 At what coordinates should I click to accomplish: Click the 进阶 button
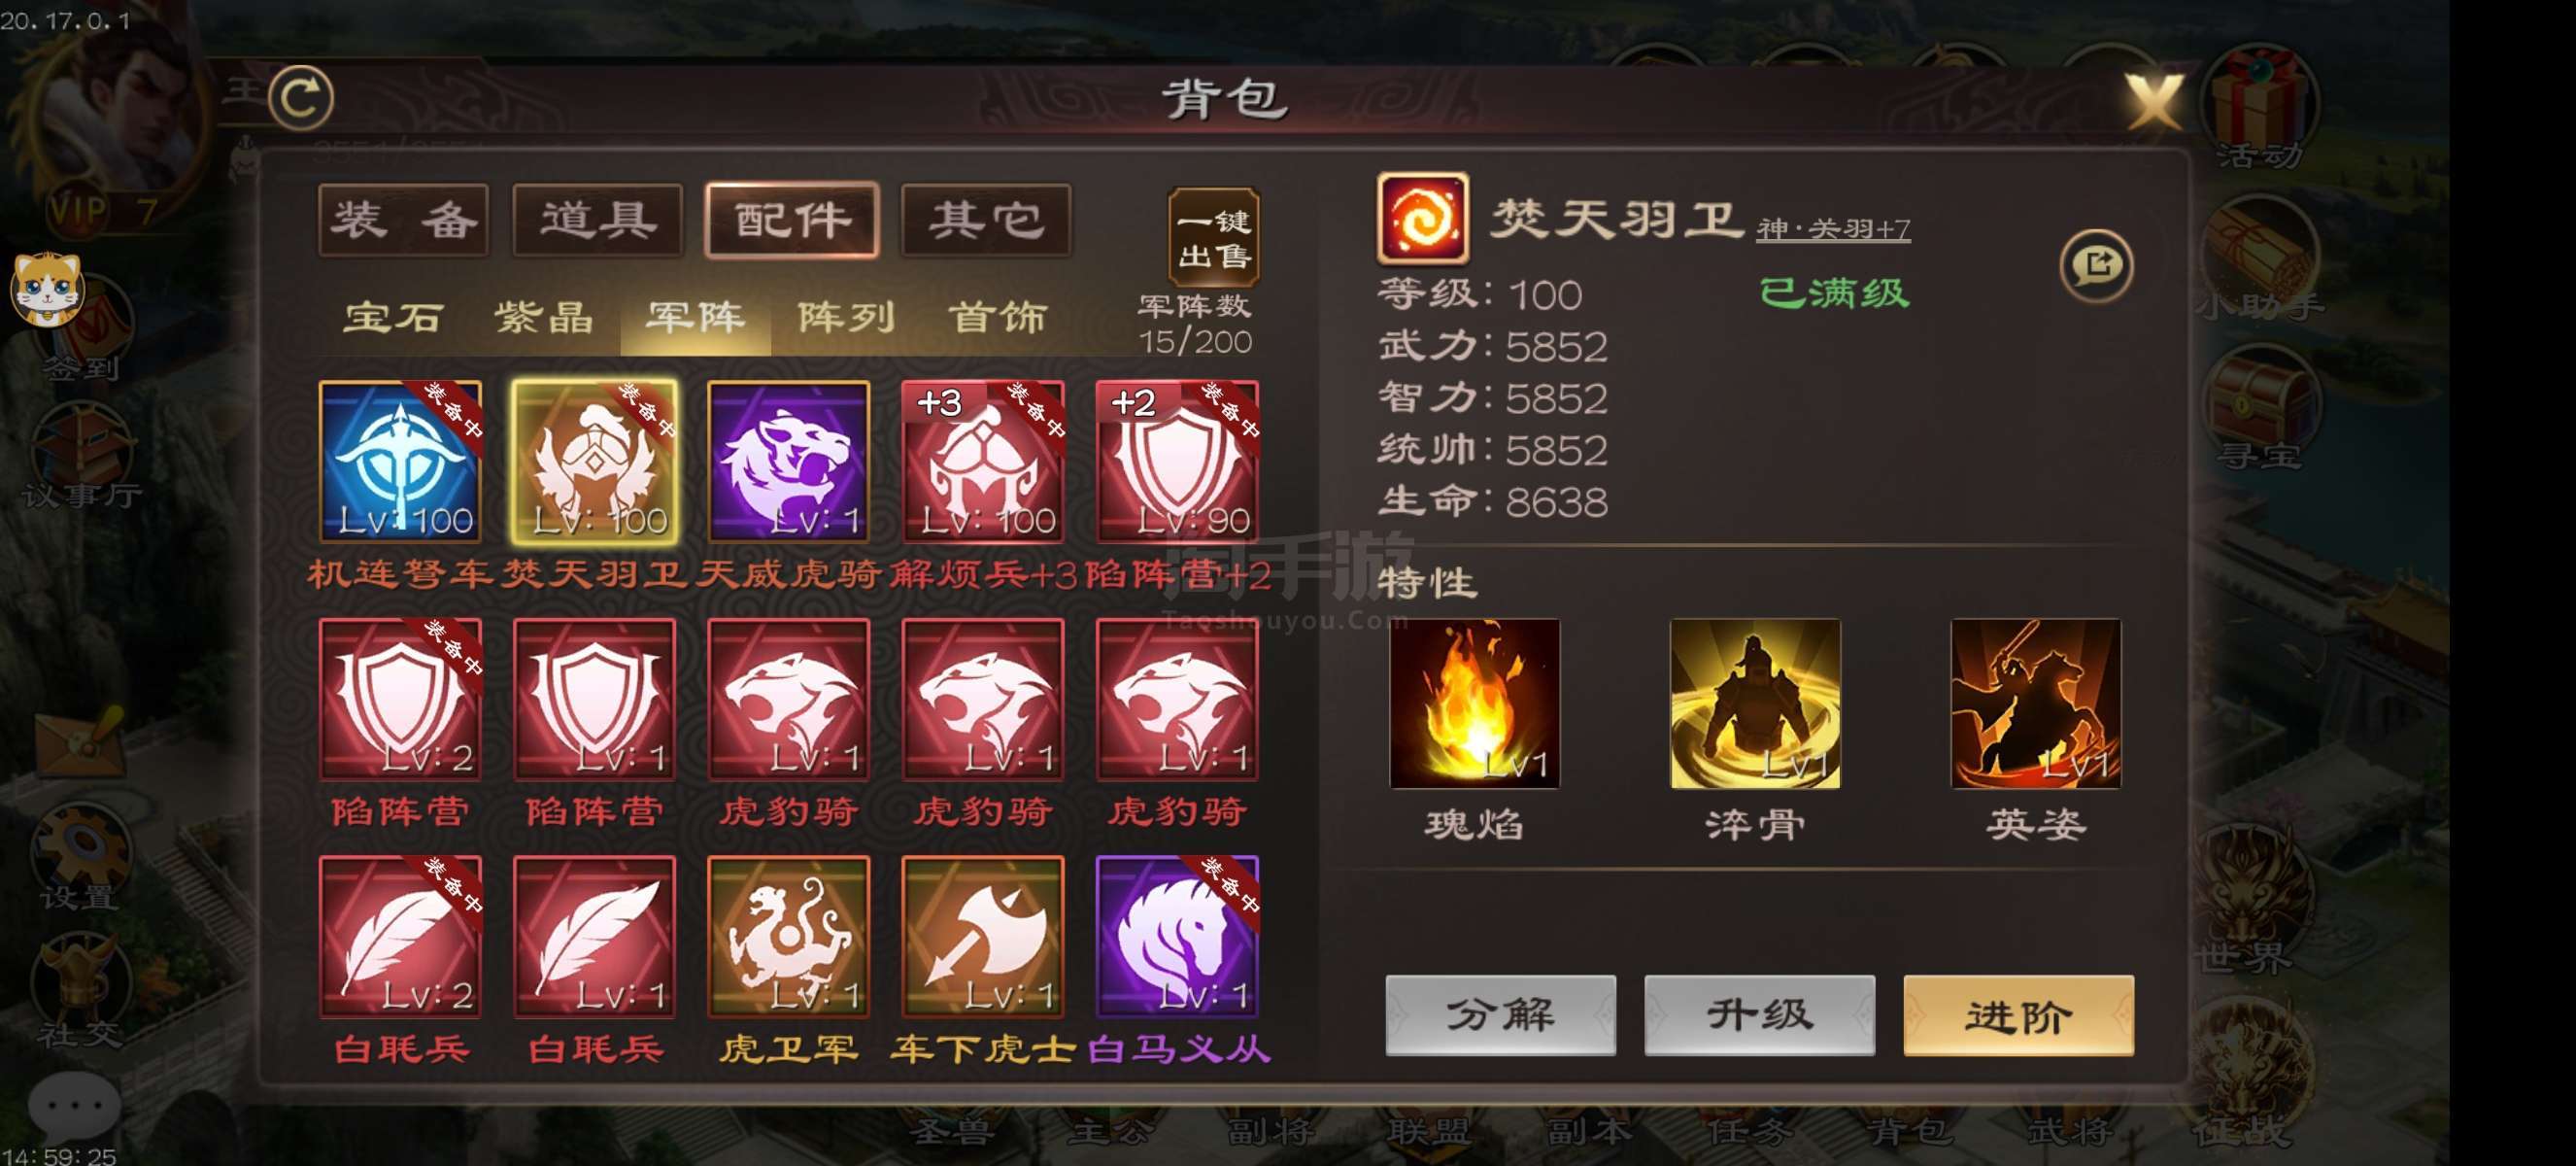(2018, 1015)
